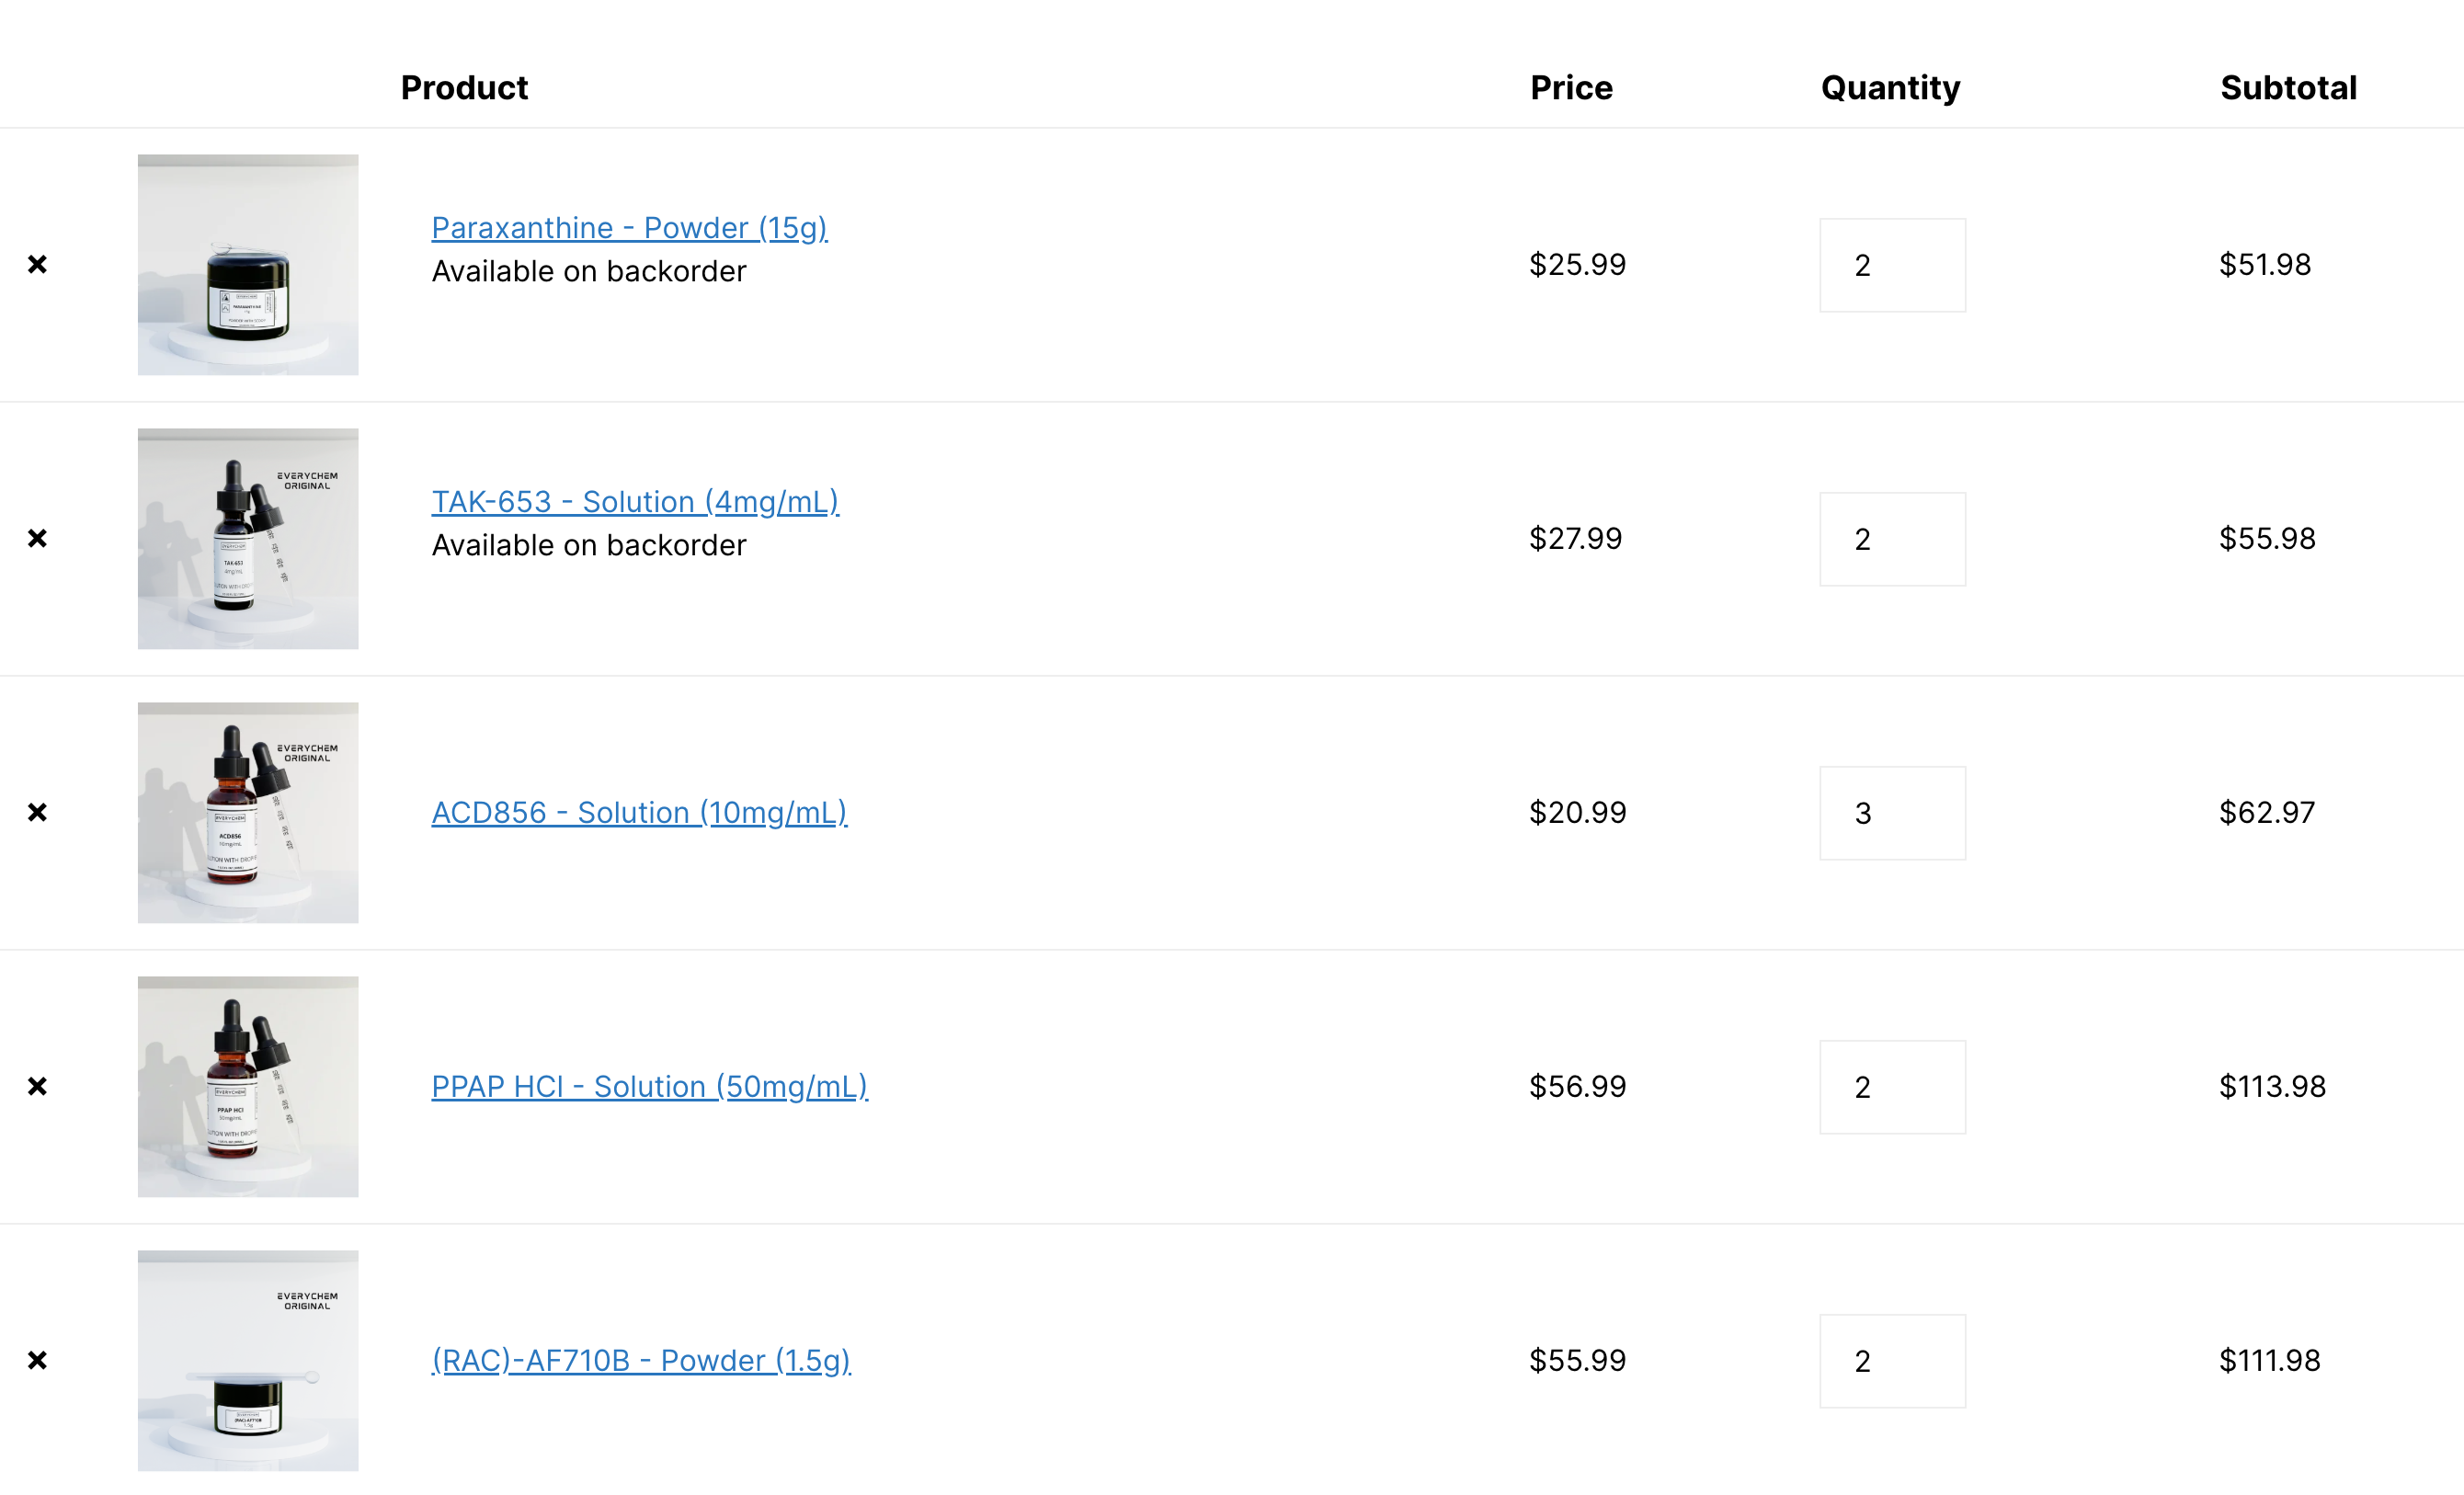The height and width of the screenshot is (1495, 2464).
Task: Select the ACD856 quantity box
Action: pyautogui.click(x=1892, y=813)
